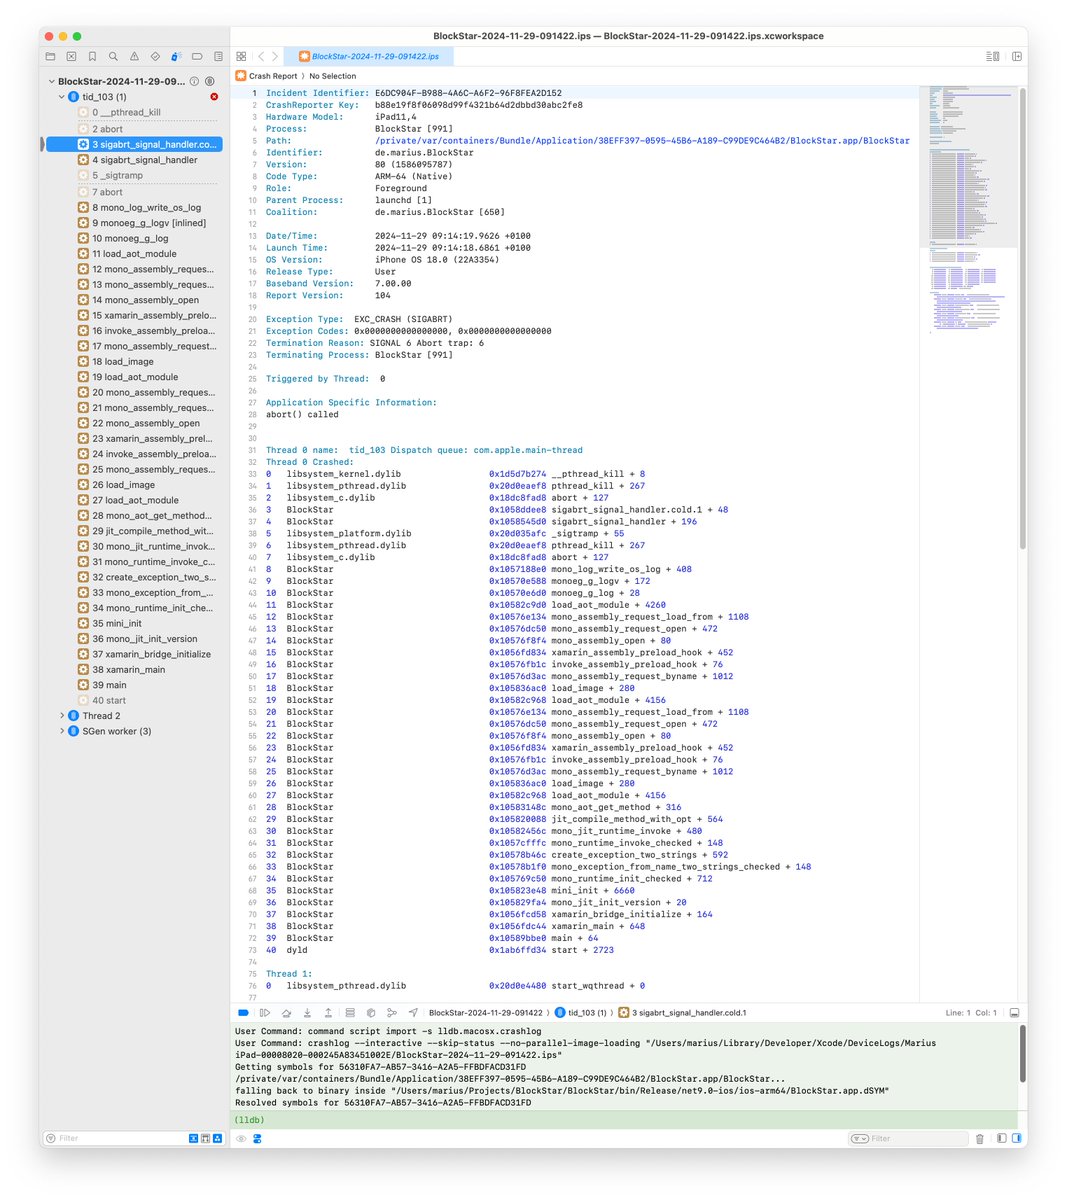Open the Find navigator magnifier icon

(113, 57)
